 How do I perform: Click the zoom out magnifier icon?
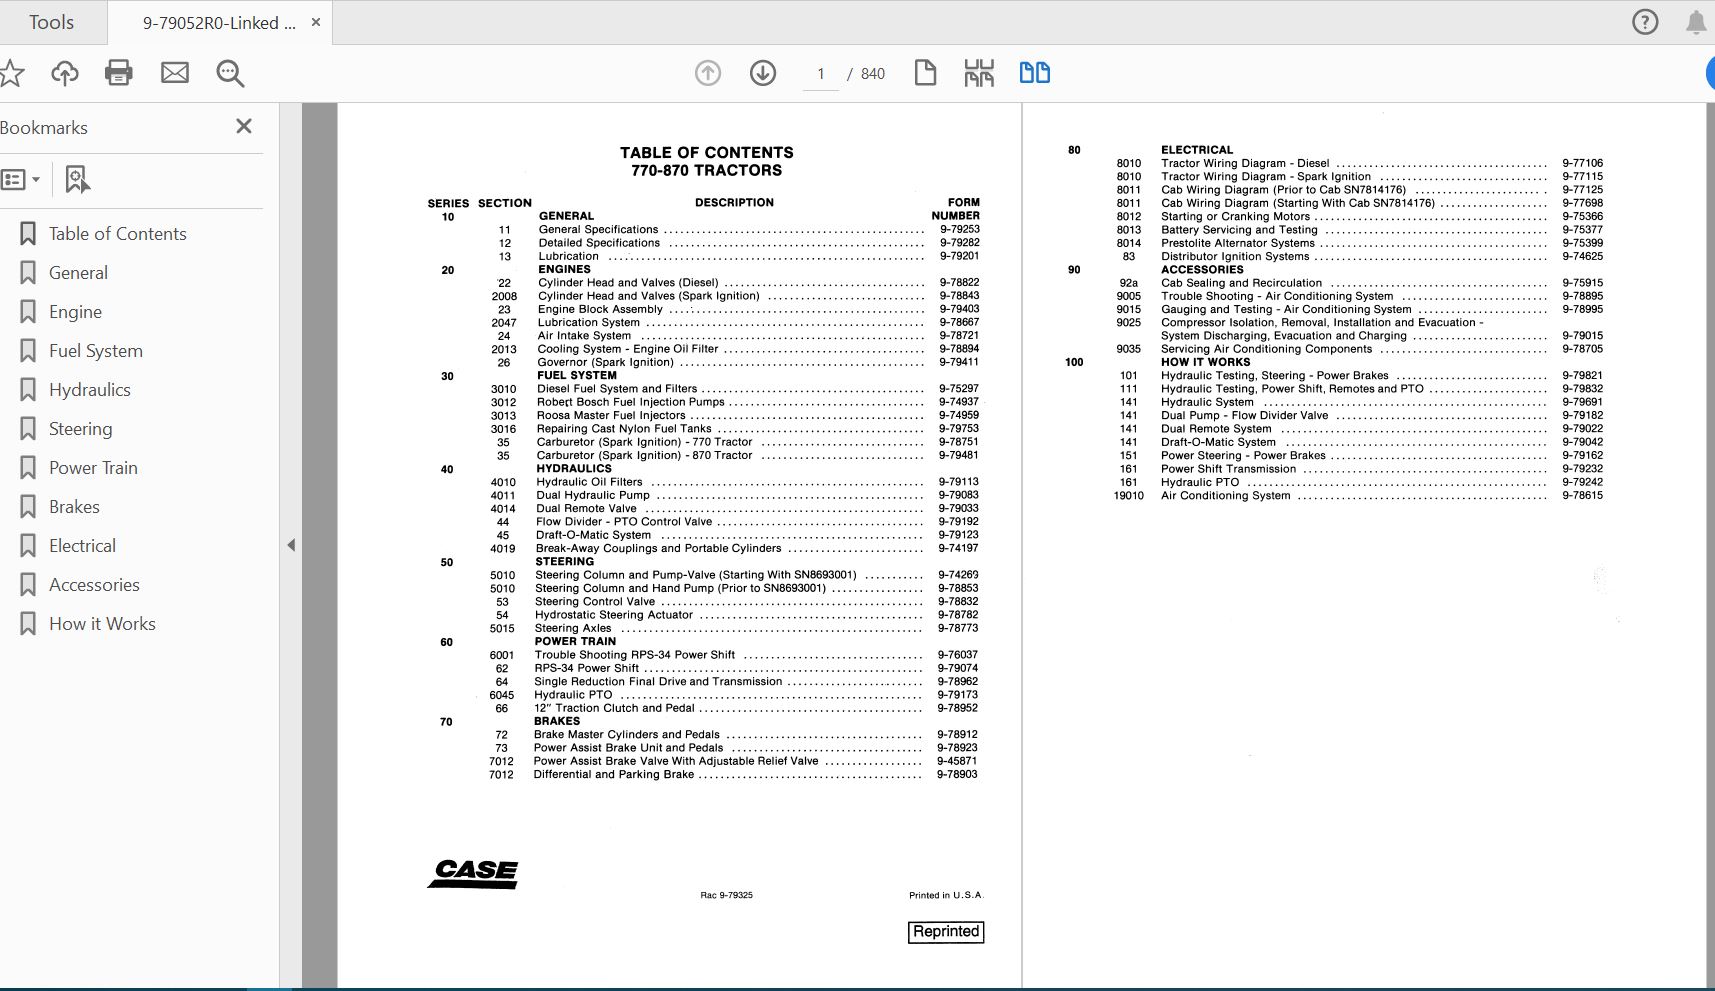(229, 72)
